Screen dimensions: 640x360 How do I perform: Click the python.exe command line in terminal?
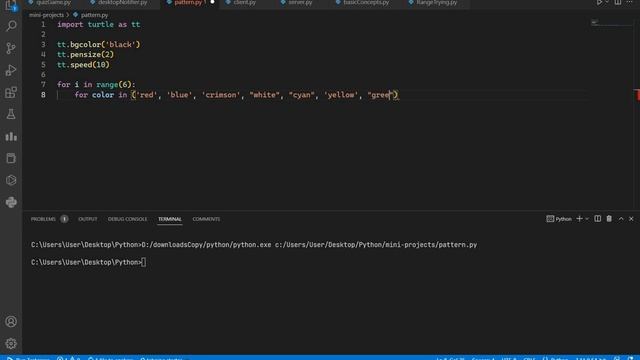254,245
